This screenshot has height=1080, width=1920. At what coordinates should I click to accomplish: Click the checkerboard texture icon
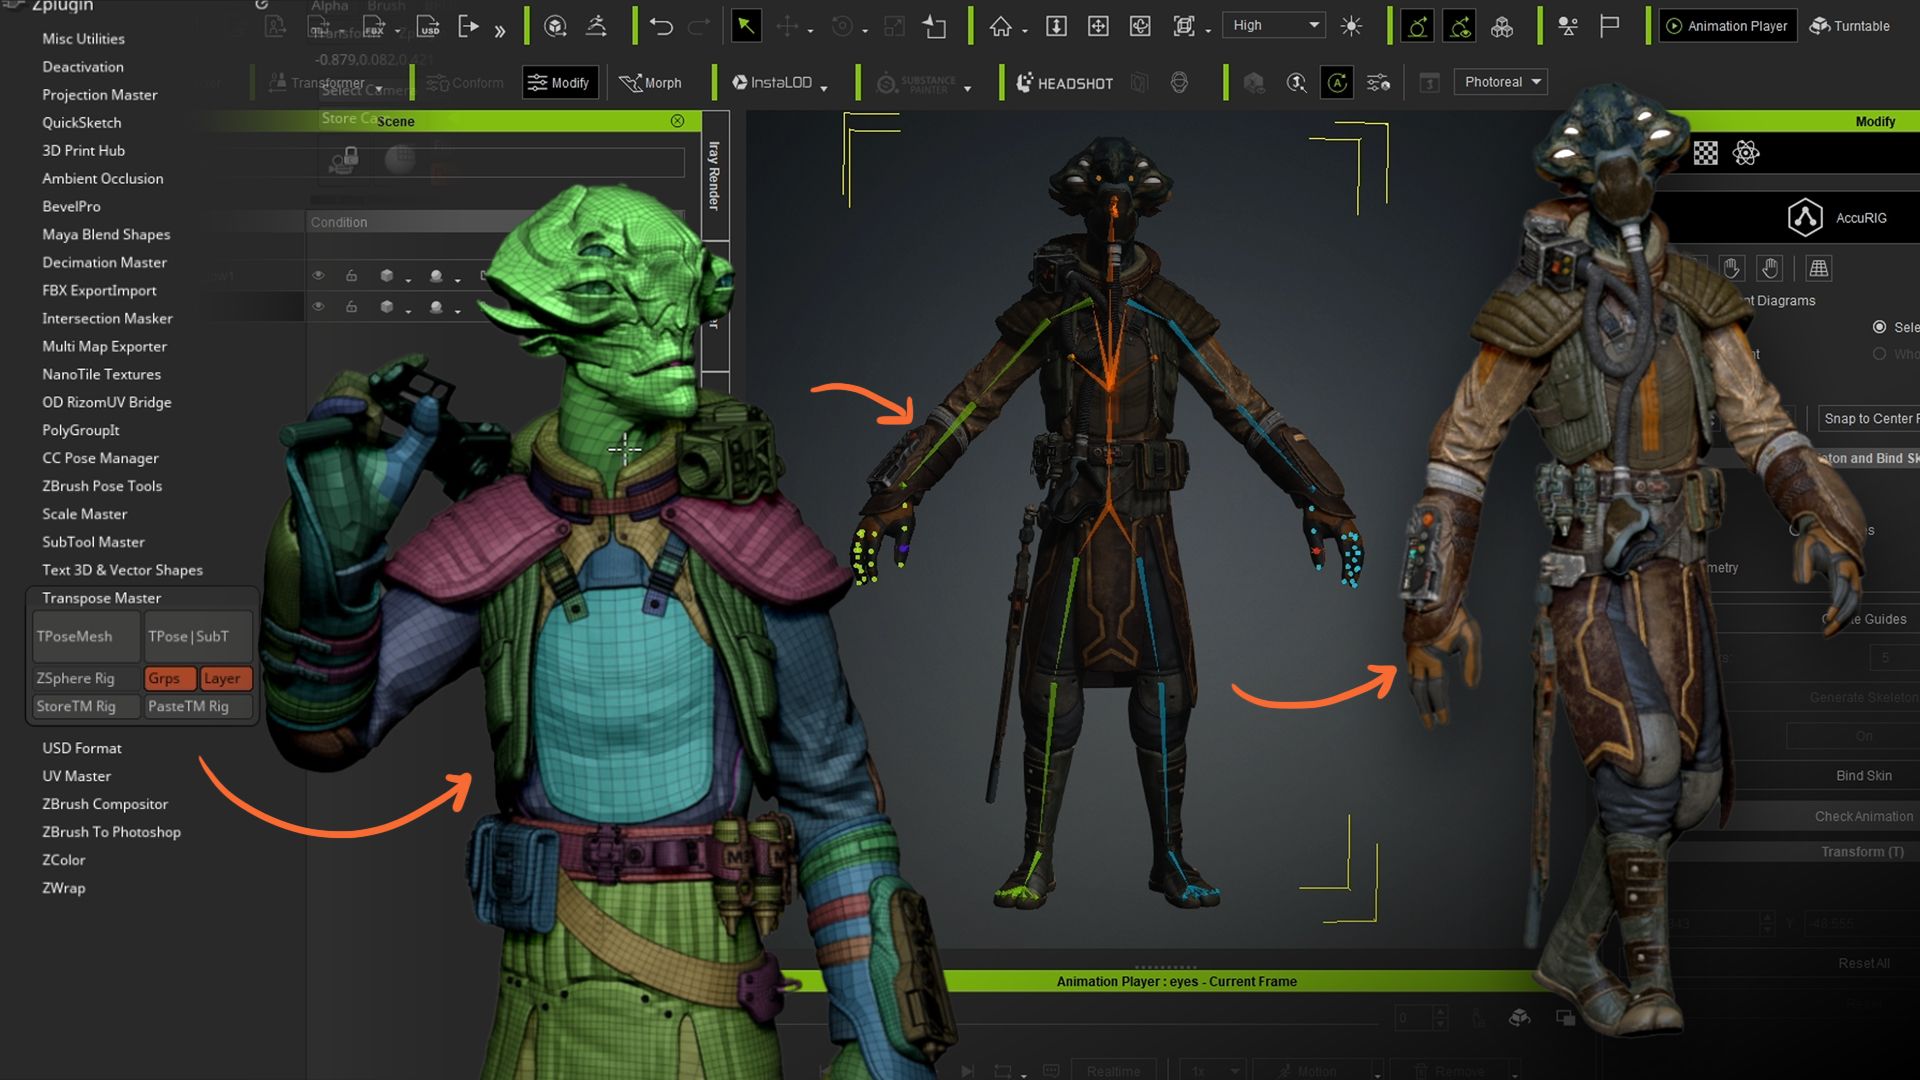1706,153
